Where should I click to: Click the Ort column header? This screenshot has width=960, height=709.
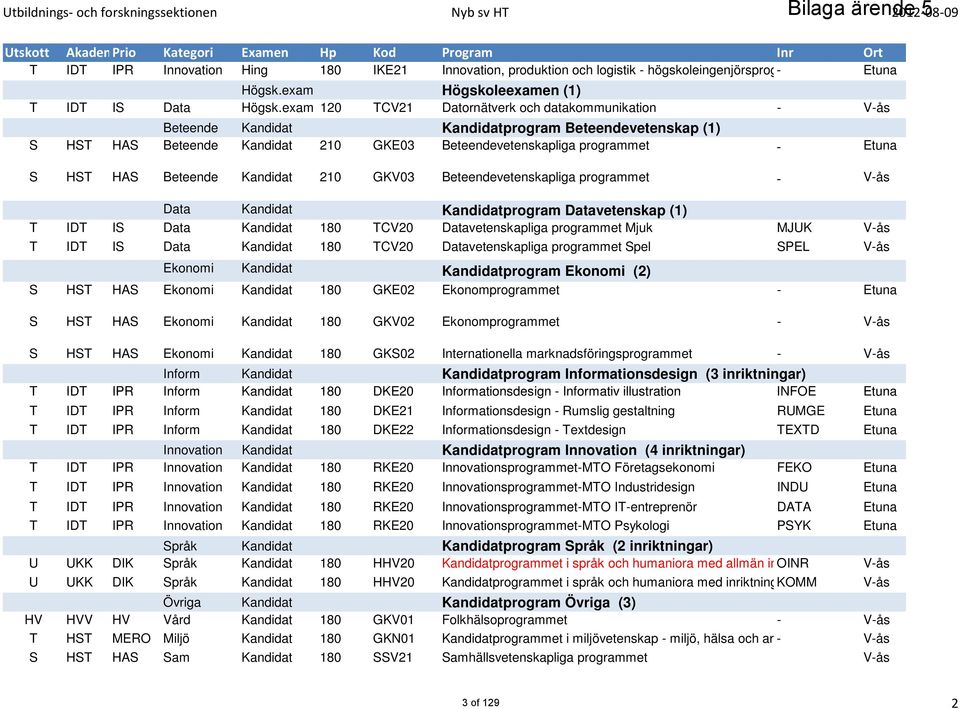(x=873, y=53)
